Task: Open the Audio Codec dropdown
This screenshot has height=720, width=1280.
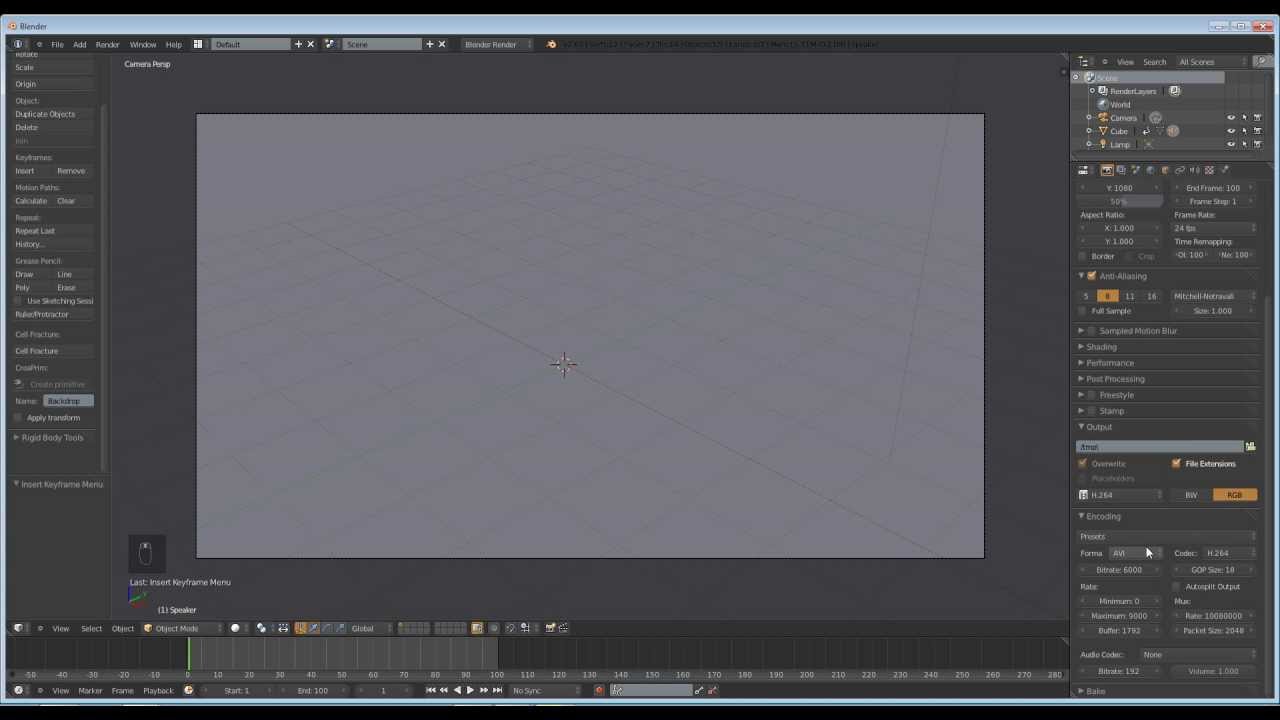Action: pyautogui.click(x=1199, y=655)
